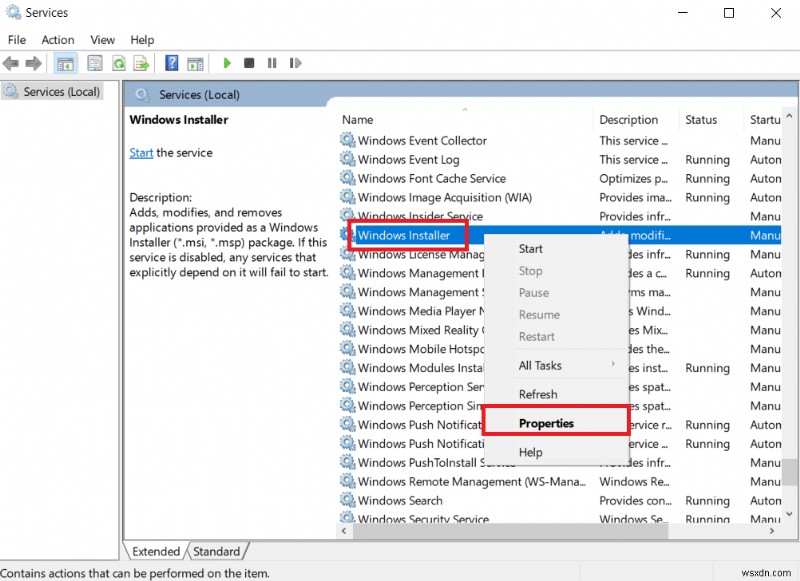Choose Refresh in the context menu
The height and width of the screenshot is (581, 800).
click(x=538, y=394)
